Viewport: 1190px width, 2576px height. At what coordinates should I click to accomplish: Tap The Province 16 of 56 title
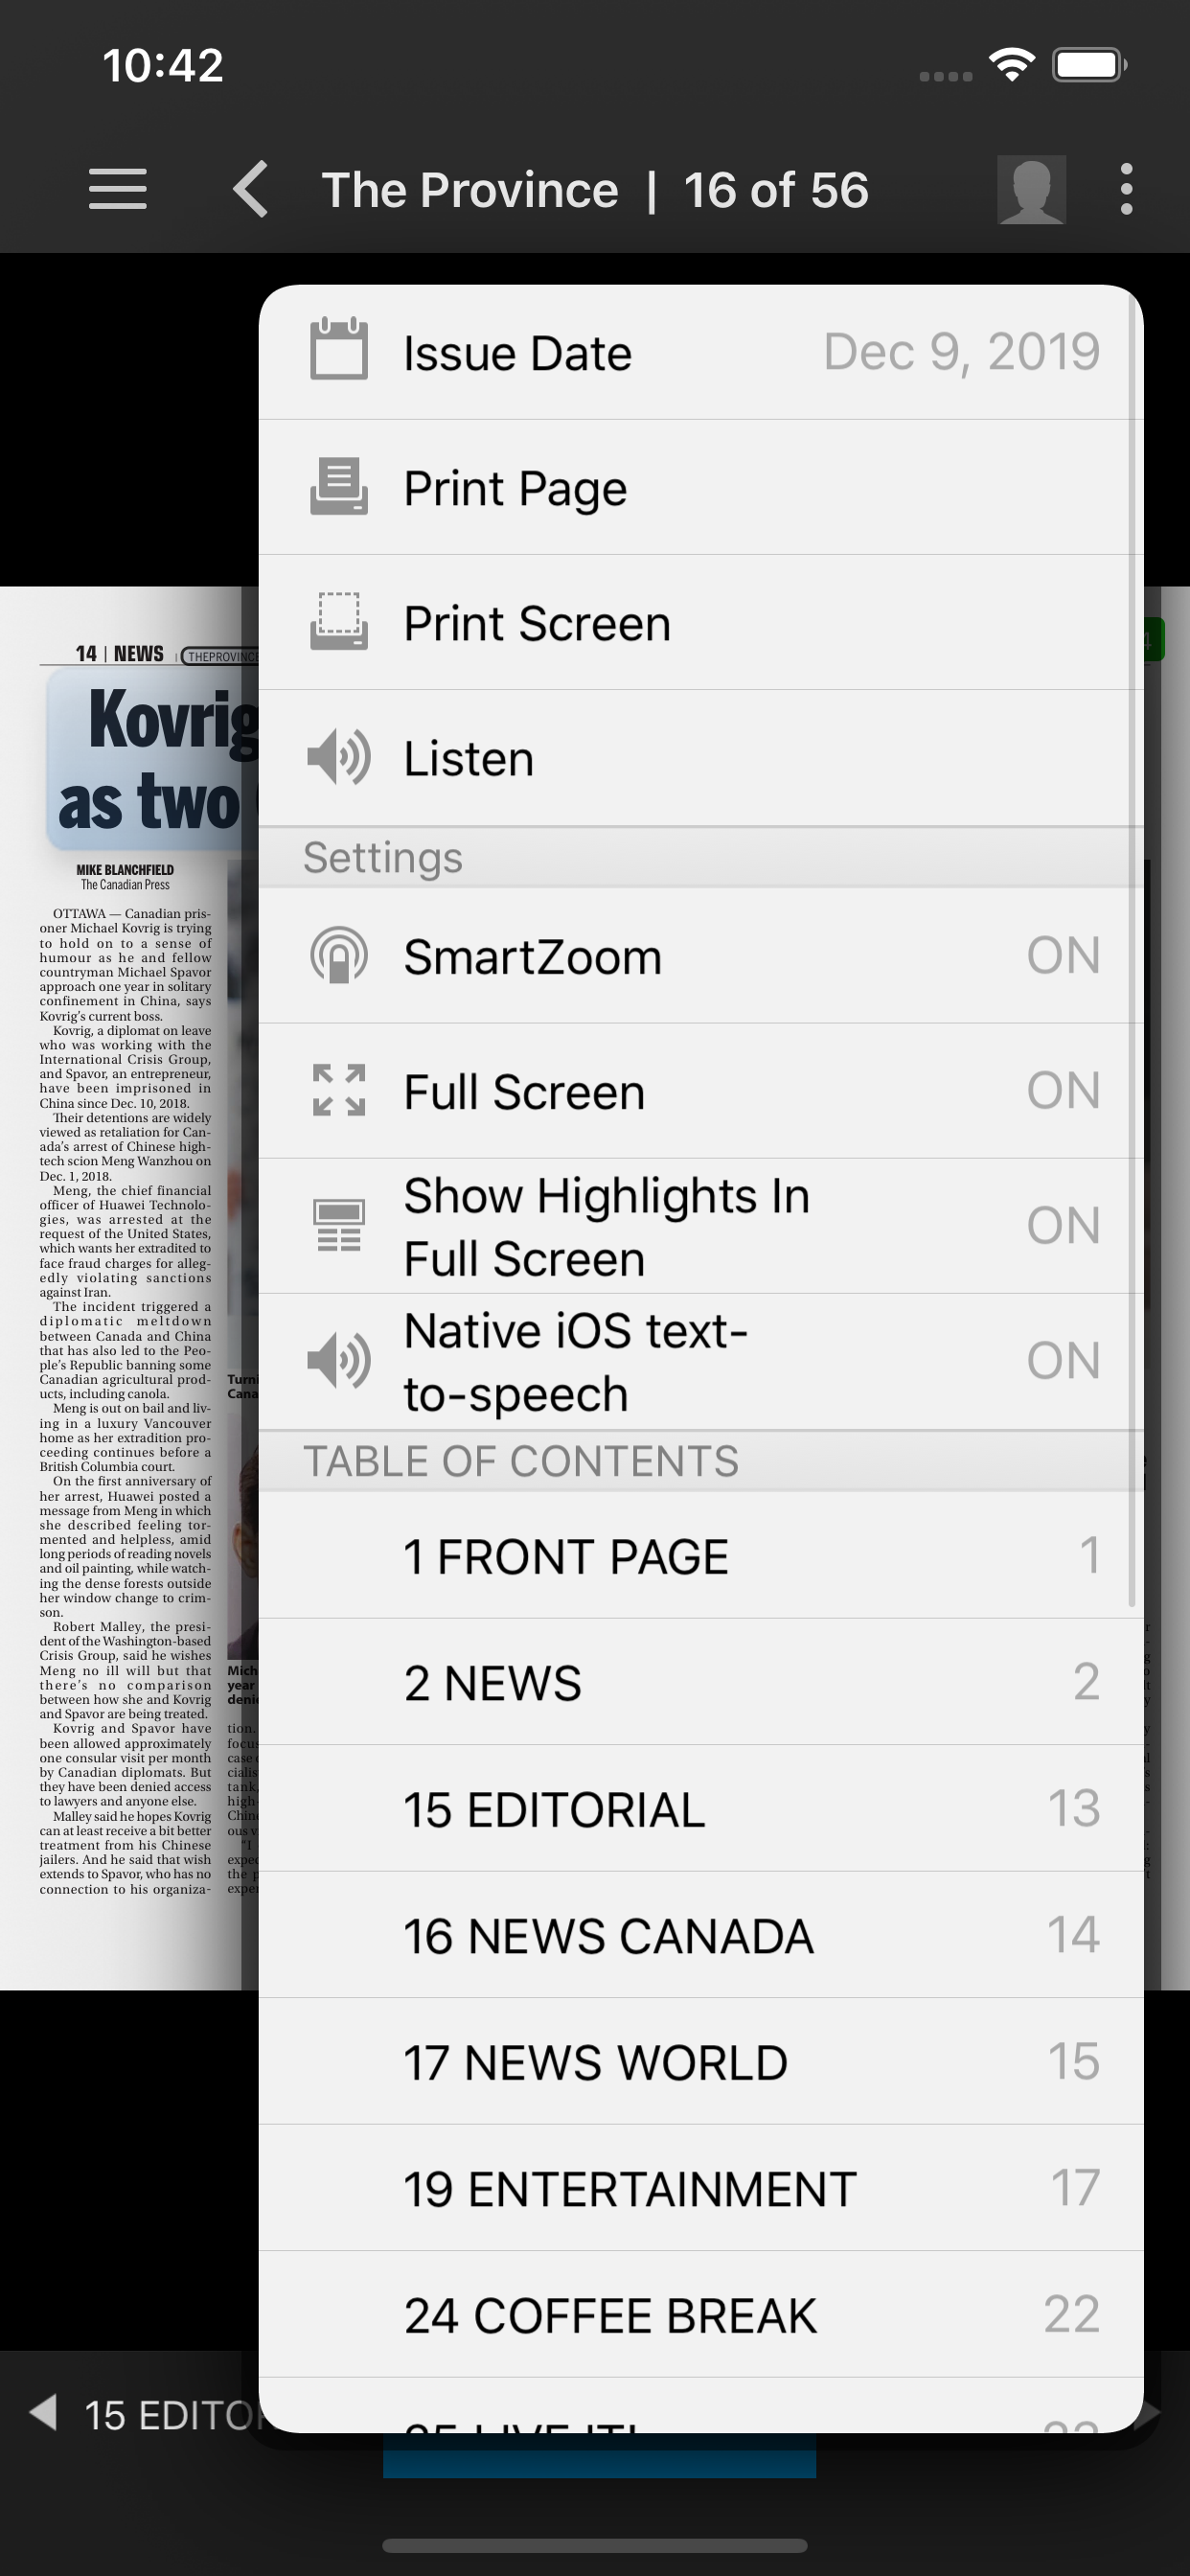(595, 190)
